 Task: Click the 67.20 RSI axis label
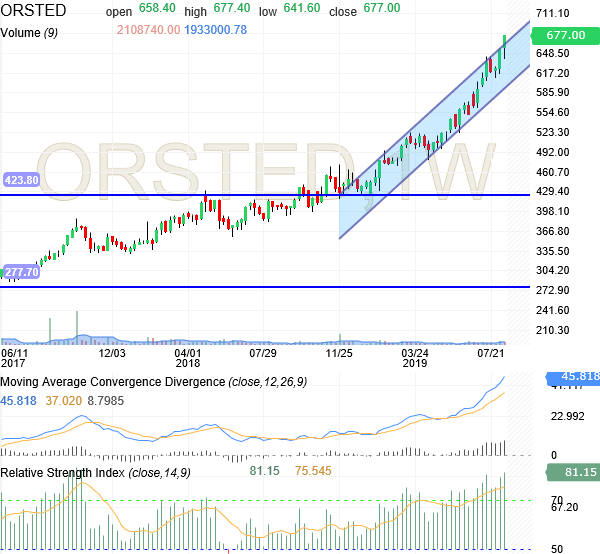click(564, 507)
